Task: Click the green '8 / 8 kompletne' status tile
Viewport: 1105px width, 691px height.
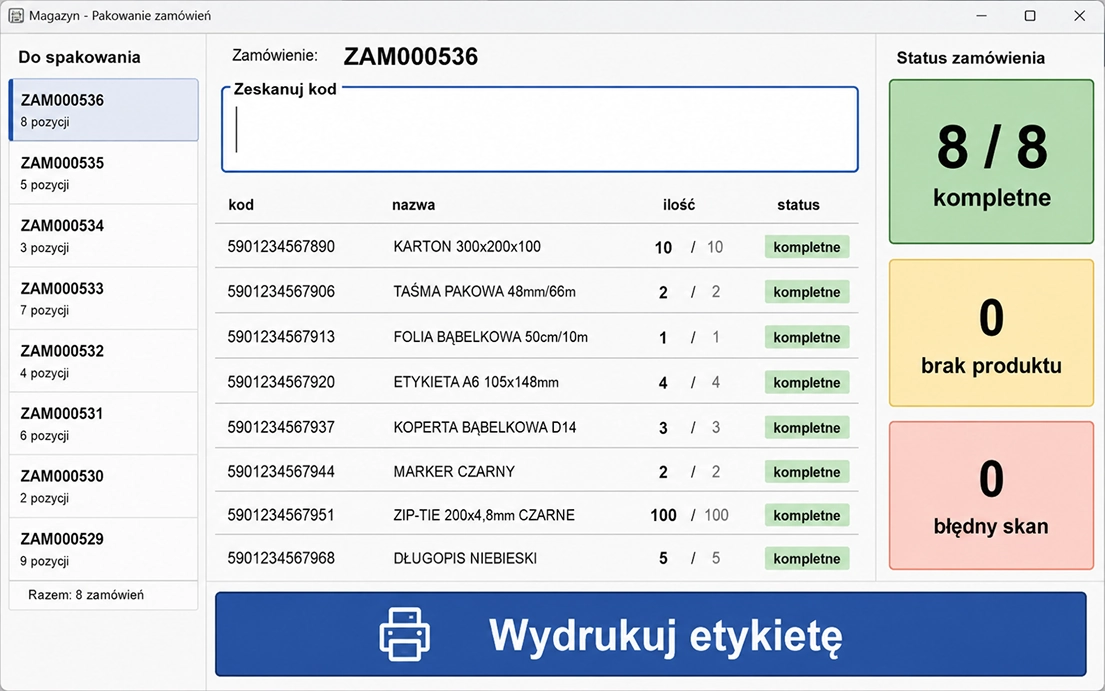Action: (992, 162)
